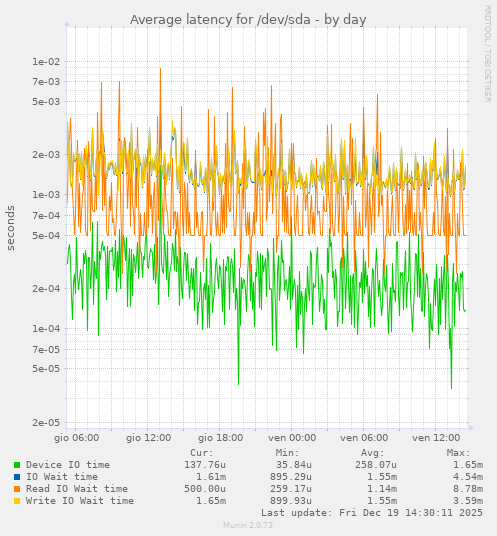Select the 'IO Wait time' legend label
The height and width of the screenshot is (536, 497).
click(x=62, y=477)
